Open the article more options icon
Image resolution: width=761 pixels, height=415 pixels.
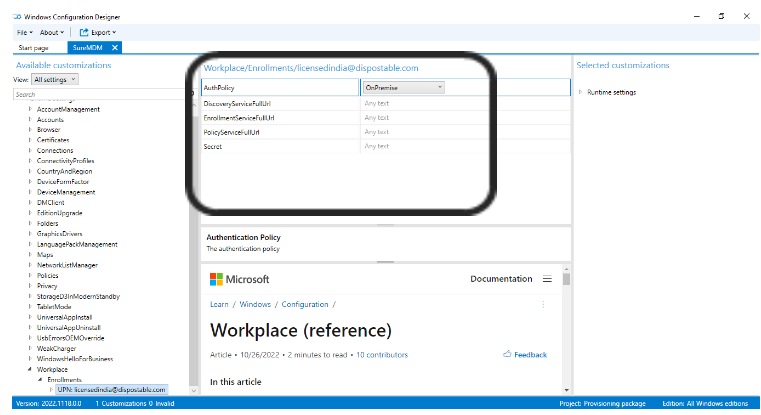click(x=543, y=304)
